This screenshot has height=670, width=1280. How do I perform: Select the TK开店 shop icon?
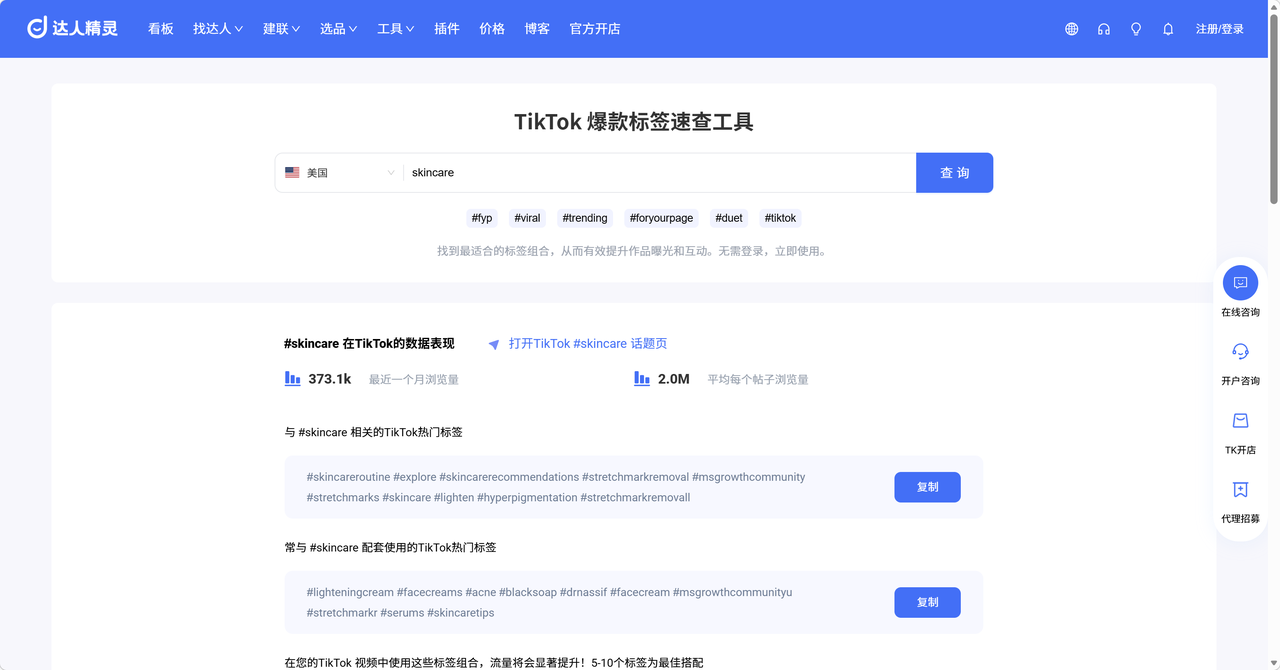(1240, 421)
